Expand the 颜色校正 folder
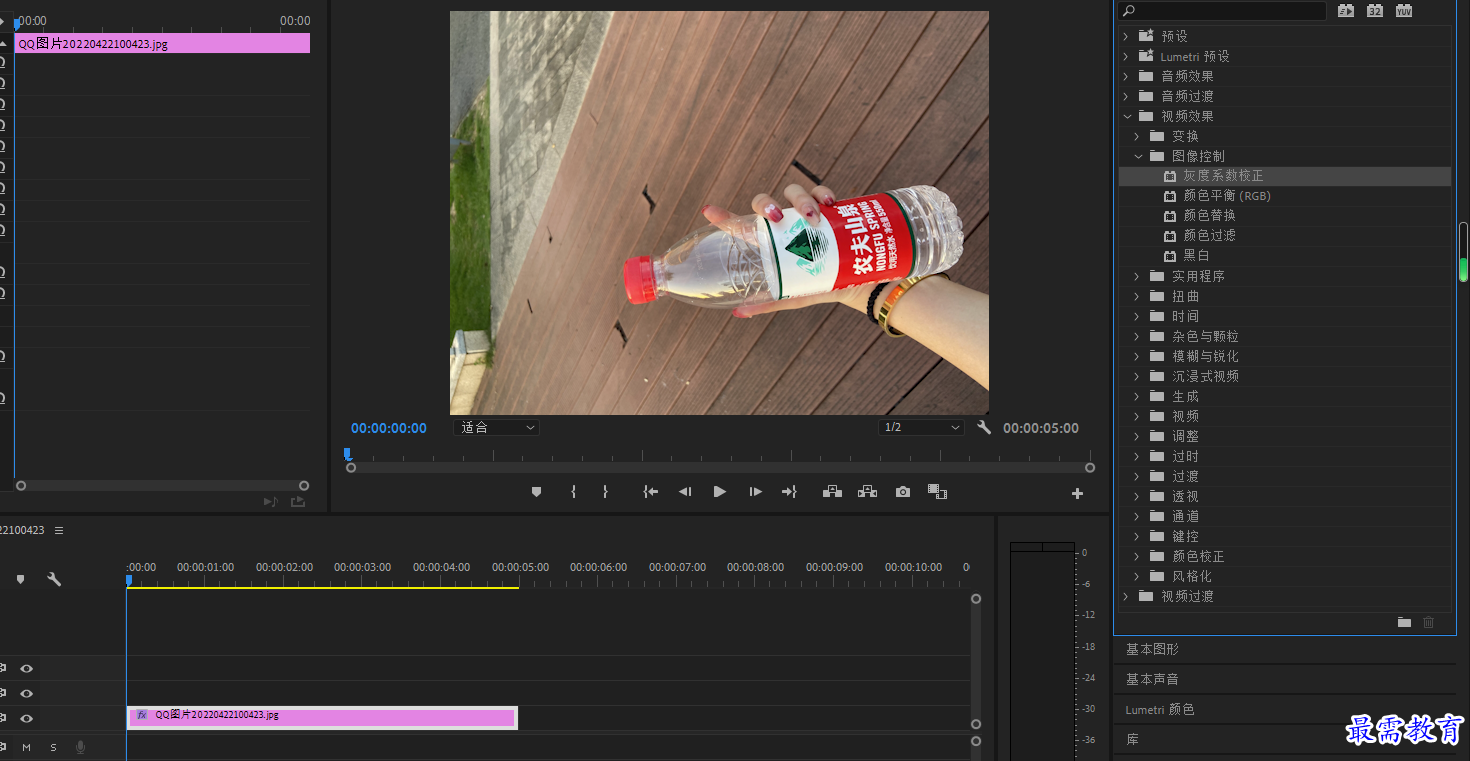Image resolution: width=1470 pixels, height=761 pixels. pos(1137,556)
